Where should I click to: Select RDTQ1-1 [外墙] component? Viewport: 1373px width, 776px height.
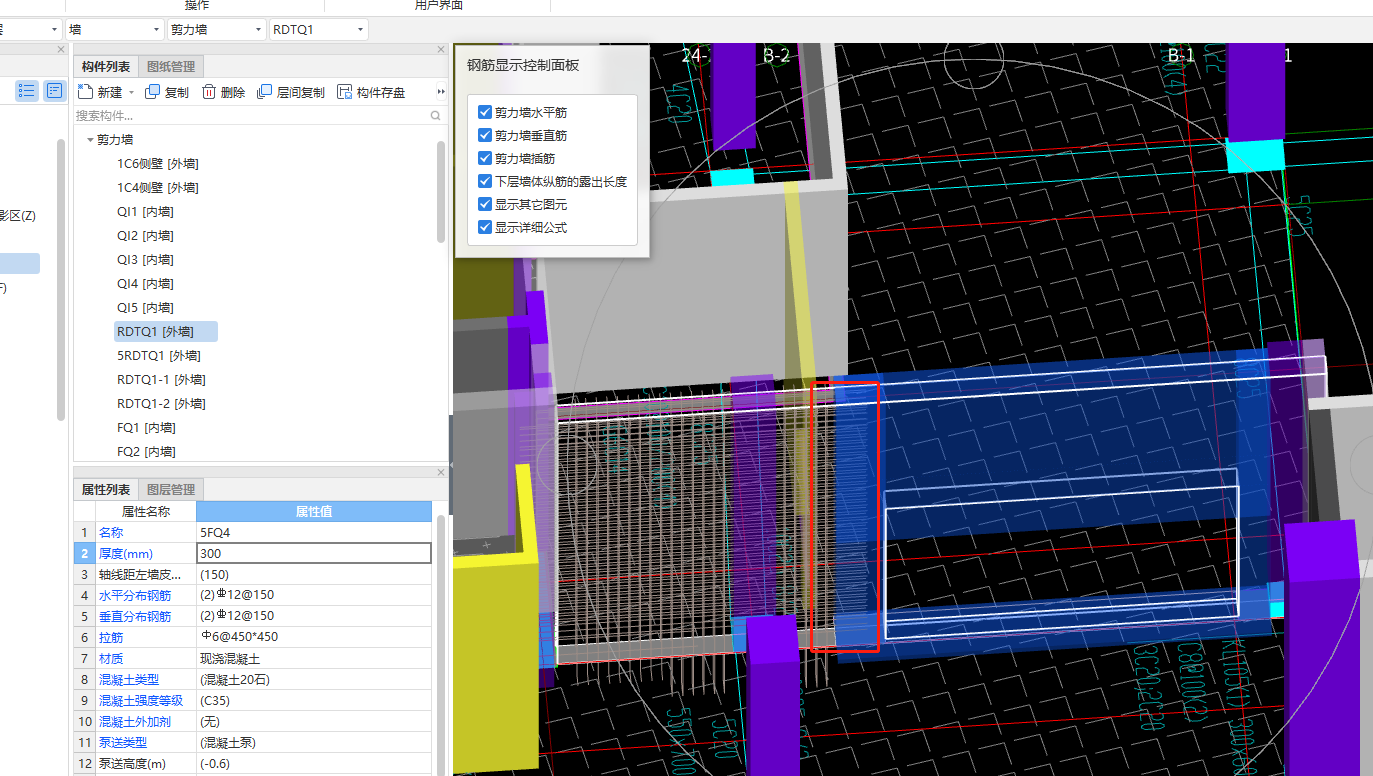click(161, 380)
